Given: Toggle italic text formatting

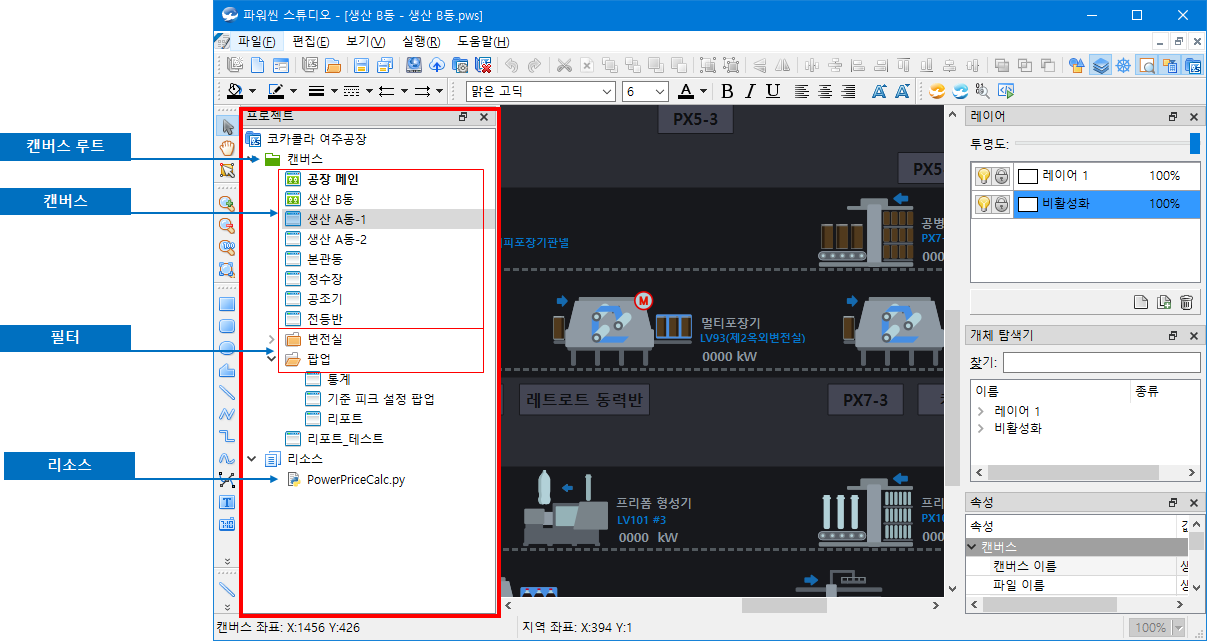Looking at the screenshot, I should tap(750, 91).
